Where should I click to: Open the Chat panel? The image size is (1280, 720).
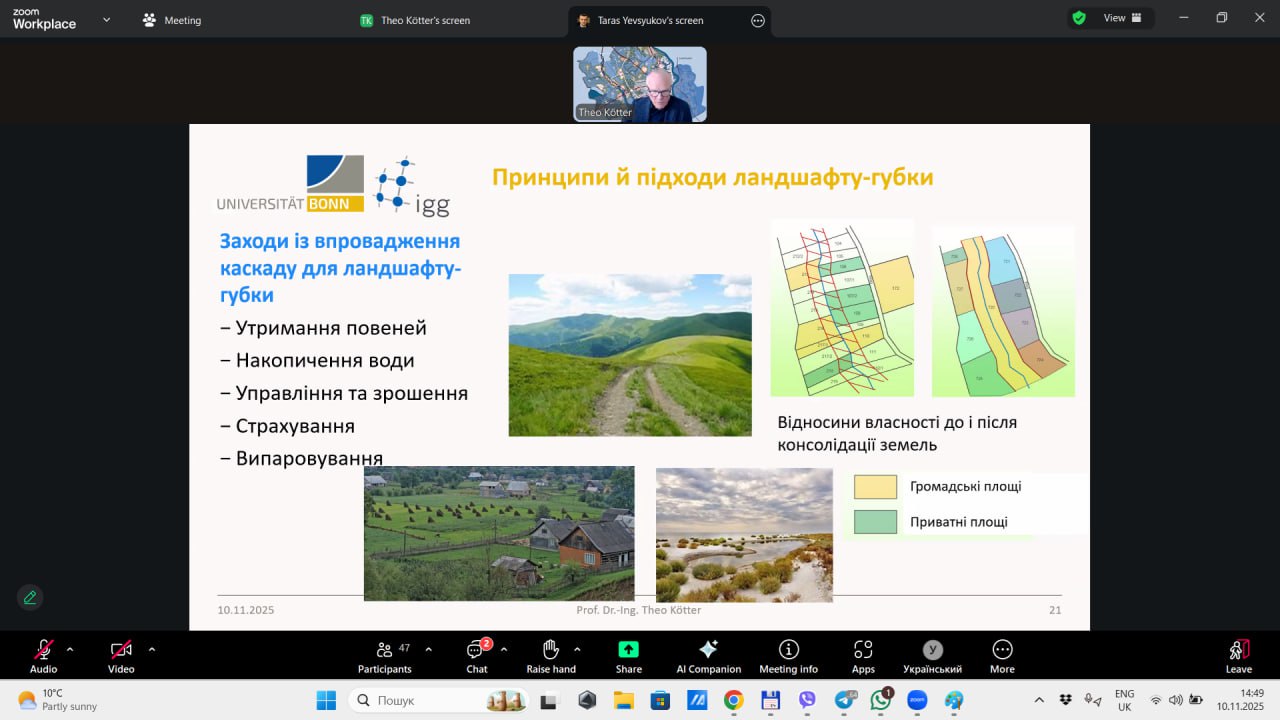point(477,655)
